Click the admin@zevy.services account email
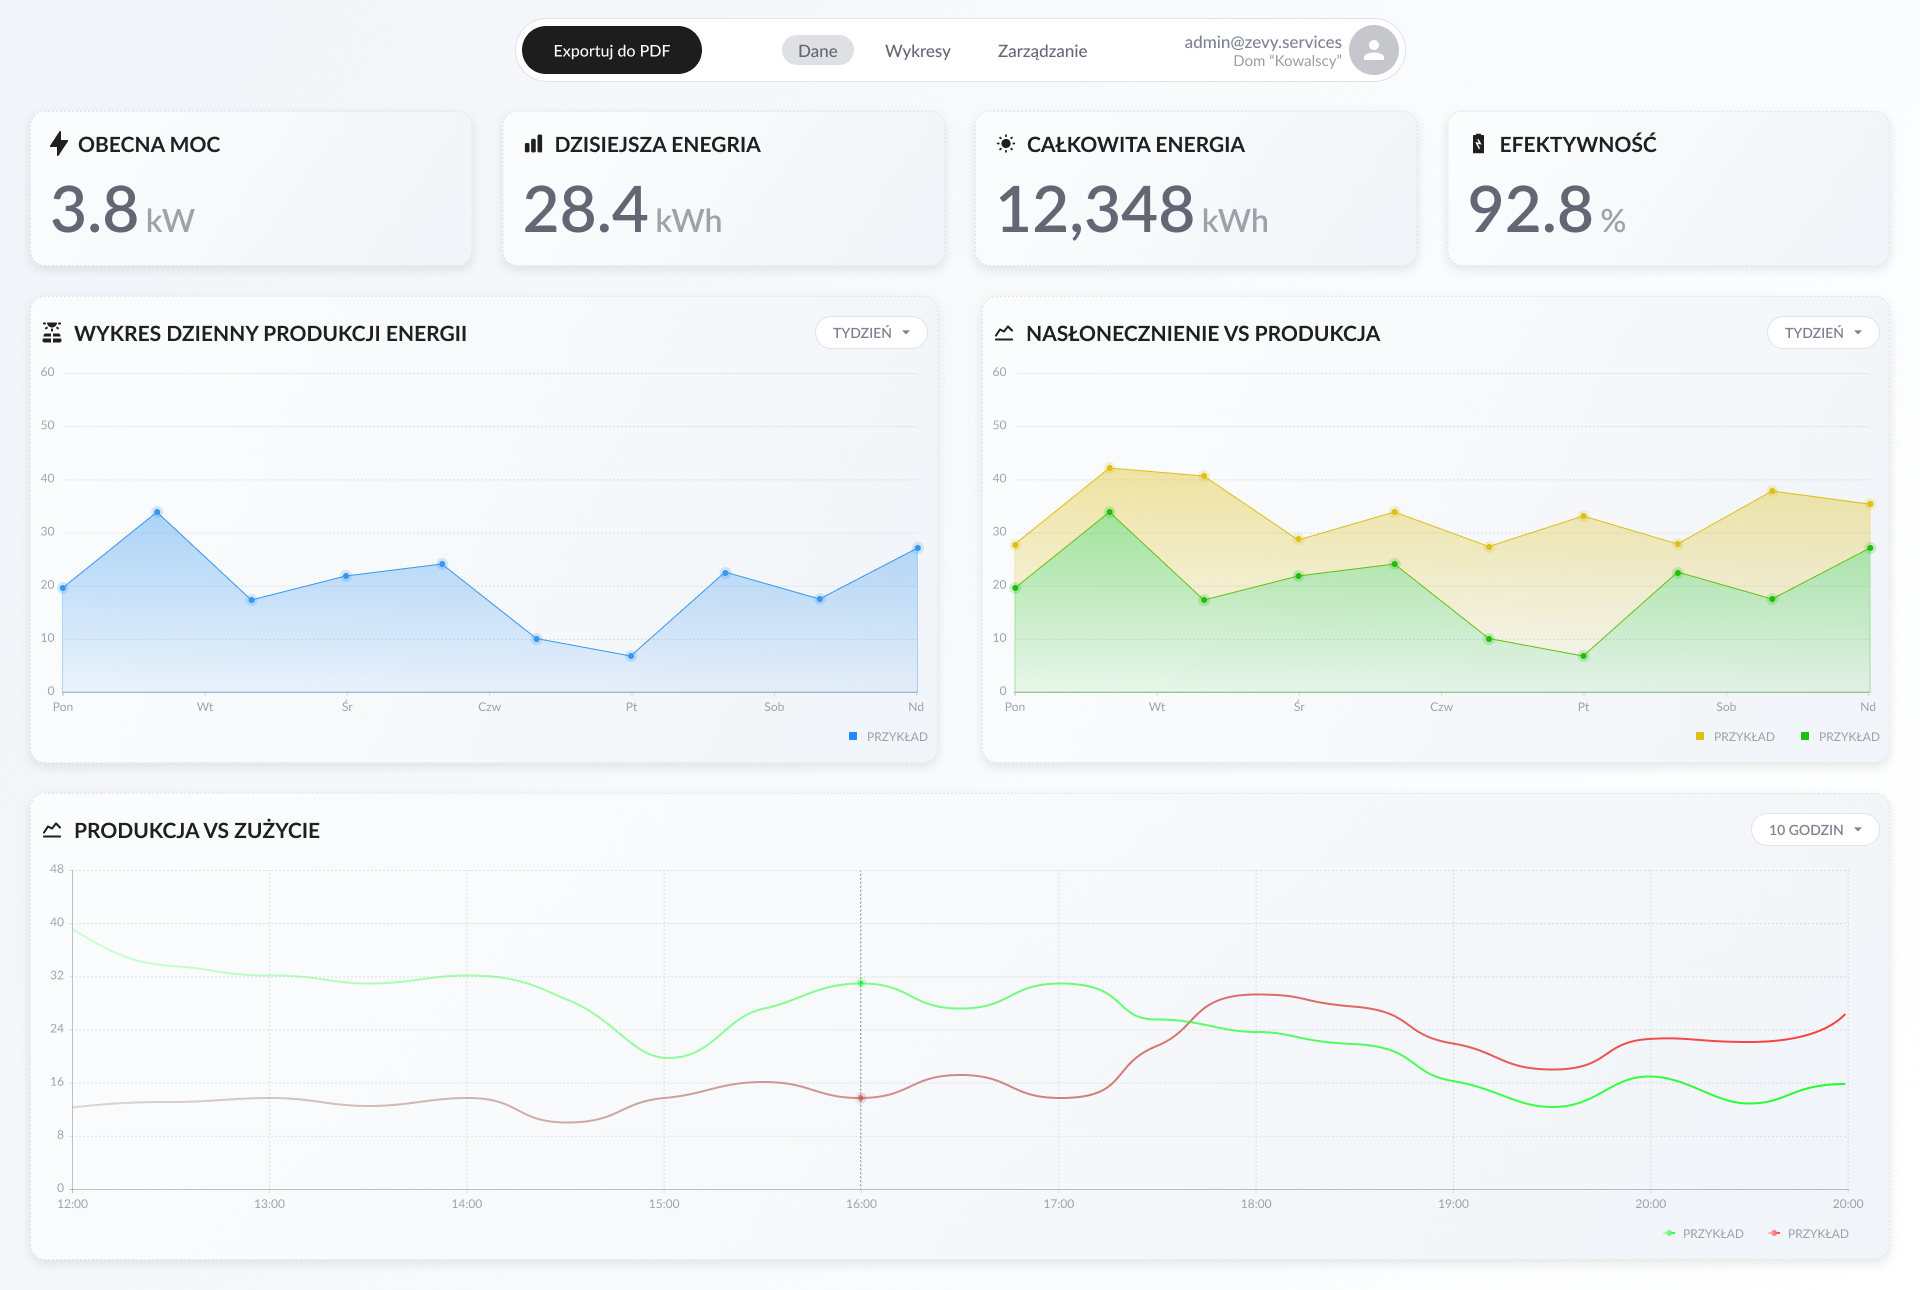Image resolution: width=1920 pixels, height=1290 pixels. 1263,42
